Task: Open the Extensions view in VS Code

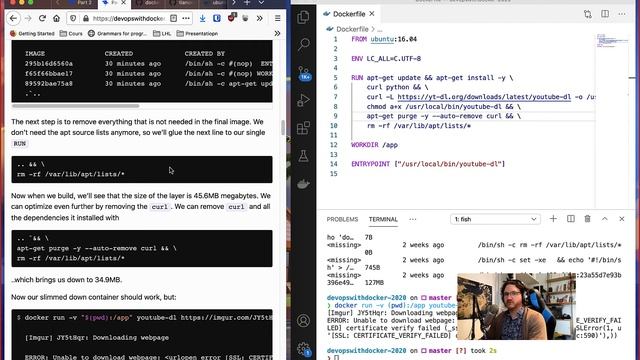Action: coord(303,128)
